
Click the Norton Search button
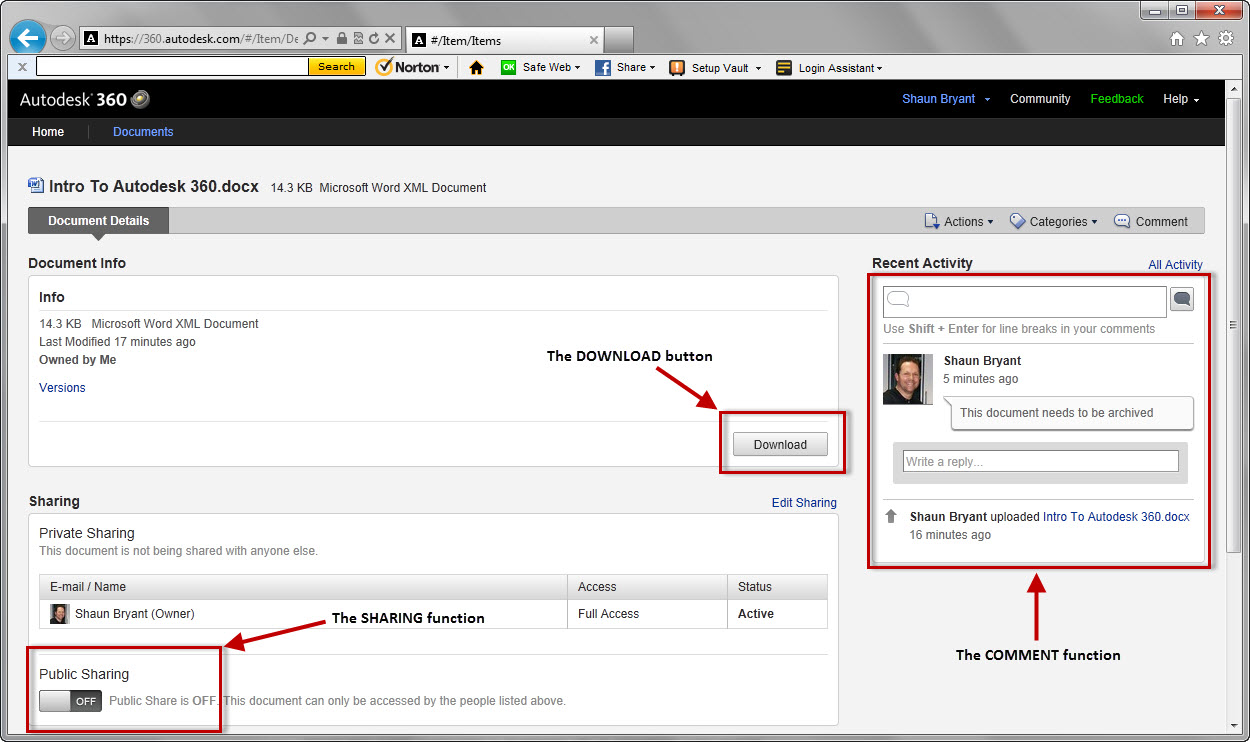(x=336, y=67)
